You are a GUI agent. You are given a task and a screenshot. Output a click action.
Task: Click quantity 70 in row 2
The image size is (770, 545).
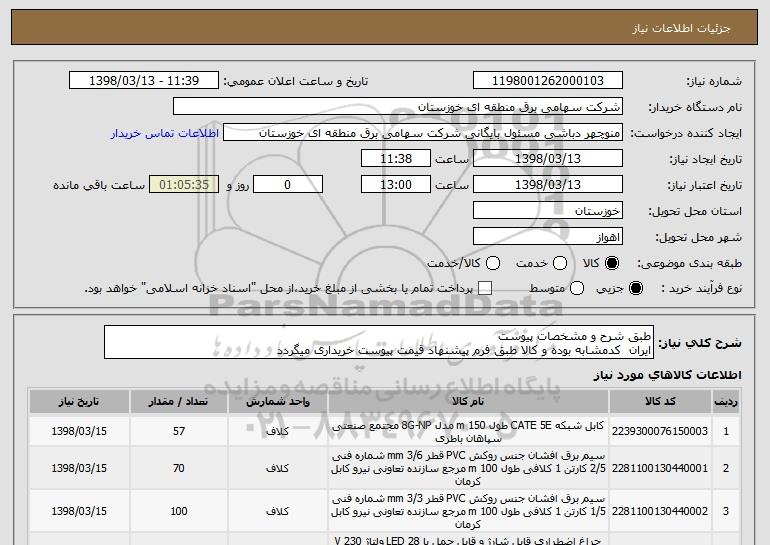pyautogui.click(x=179, y=468)
